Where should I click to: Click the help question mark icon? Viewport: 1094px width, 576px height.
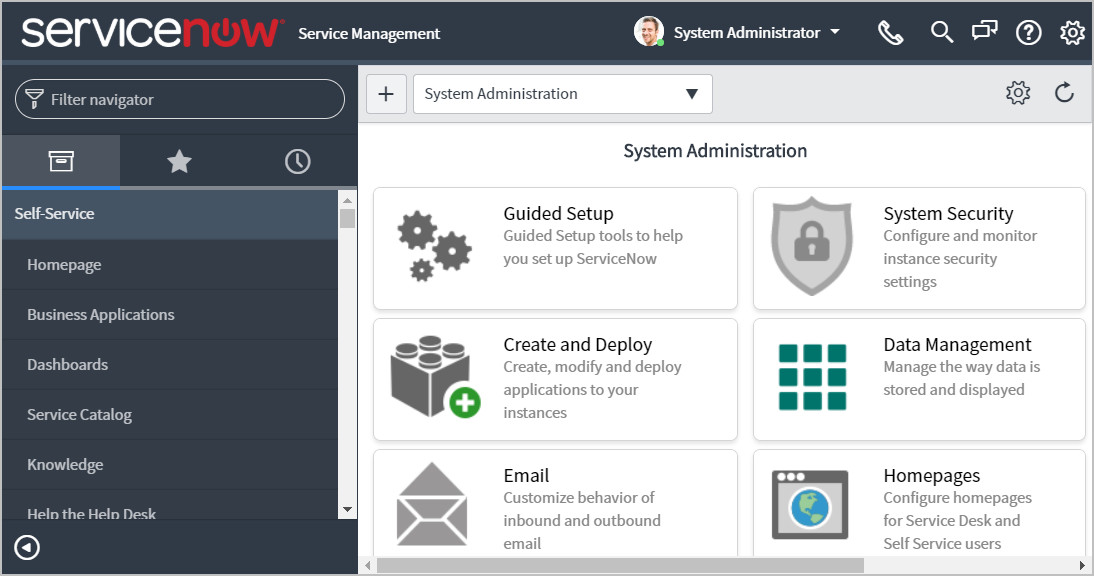click(x=1028, y=33)
